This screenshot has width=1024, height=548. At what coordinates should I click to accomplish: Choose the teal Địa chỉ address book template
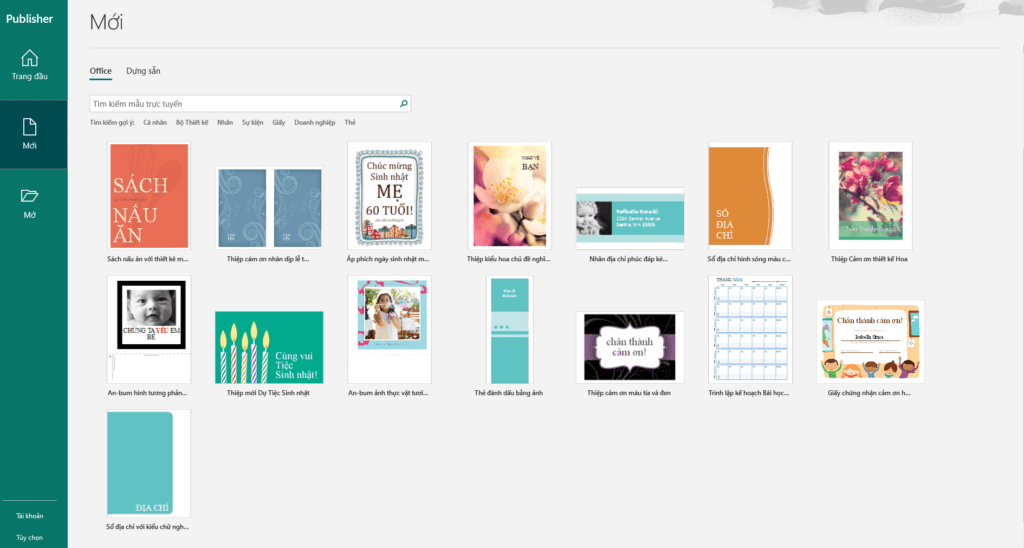(x=148, y=463)
